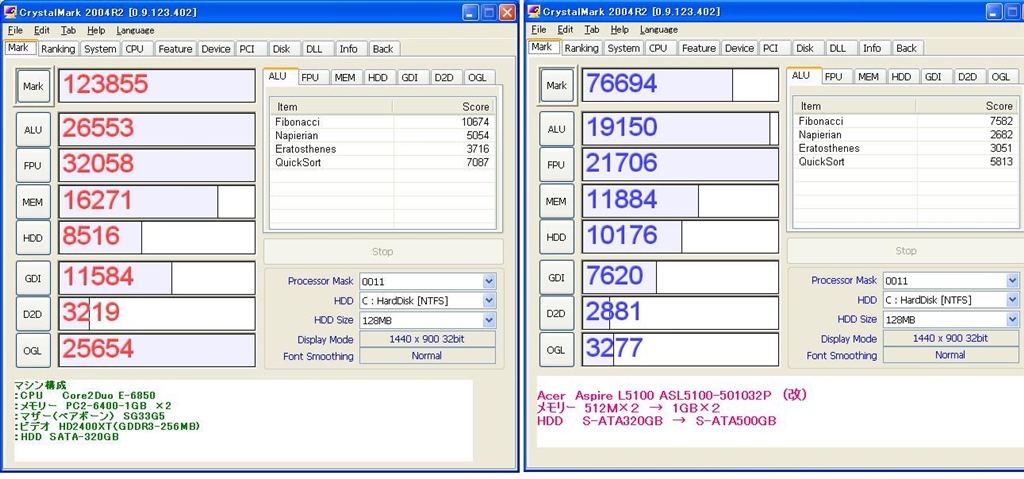This screenshot has height=479, width=1024.
Task: Open the File menu in left window
Action: tap(15, 30)
